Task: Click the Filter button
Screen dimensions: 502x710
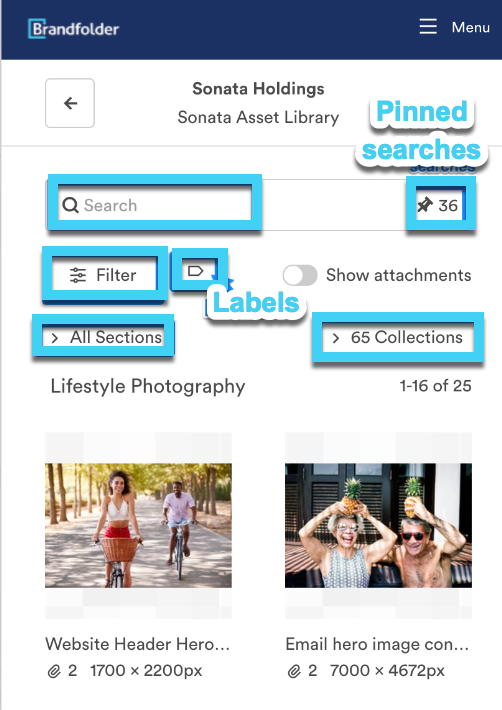Action: tap(105, 275)
